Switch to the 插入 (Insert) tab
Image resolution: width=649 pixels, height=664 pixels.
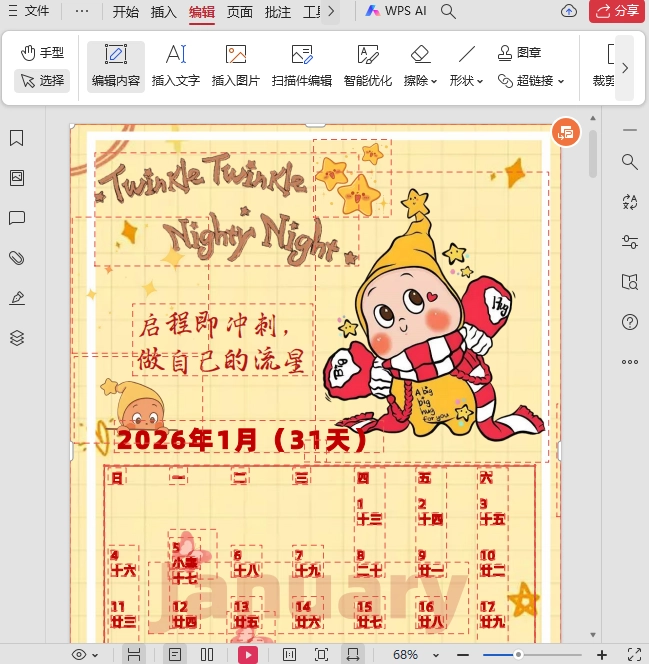tap(163, 12)
